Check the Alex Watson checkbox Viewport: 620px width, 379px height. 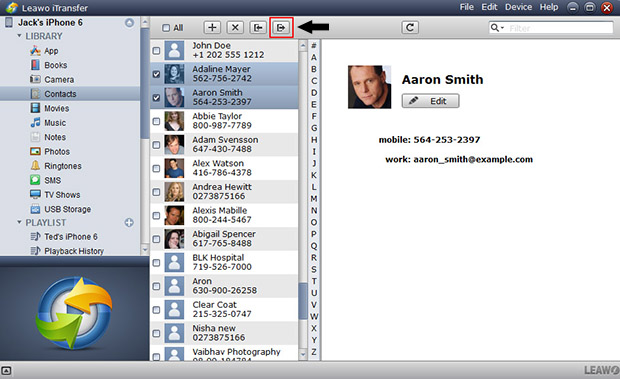pyautogui.click(x=156, y=168)
